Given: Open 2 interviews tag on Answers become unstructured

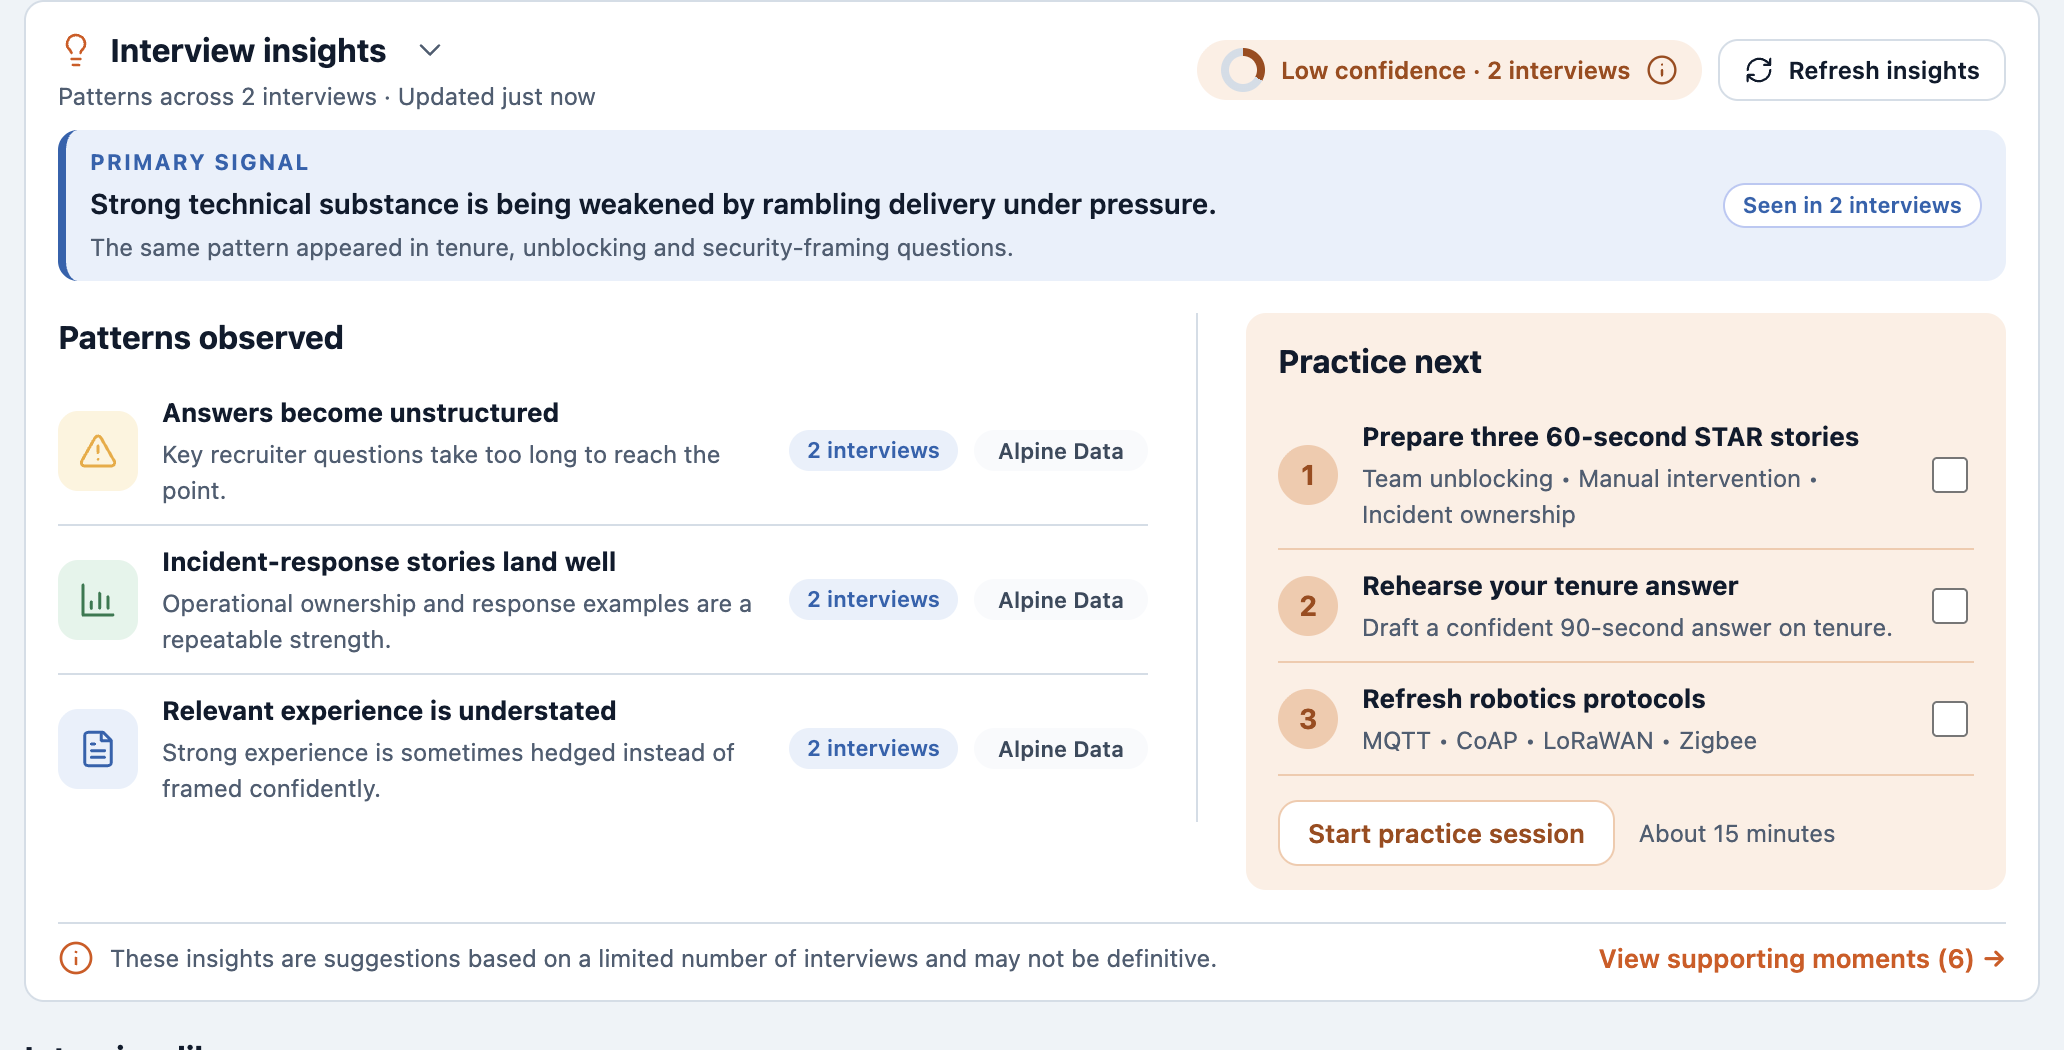Looking at the screenshot, I should click(x=873, y=451).
